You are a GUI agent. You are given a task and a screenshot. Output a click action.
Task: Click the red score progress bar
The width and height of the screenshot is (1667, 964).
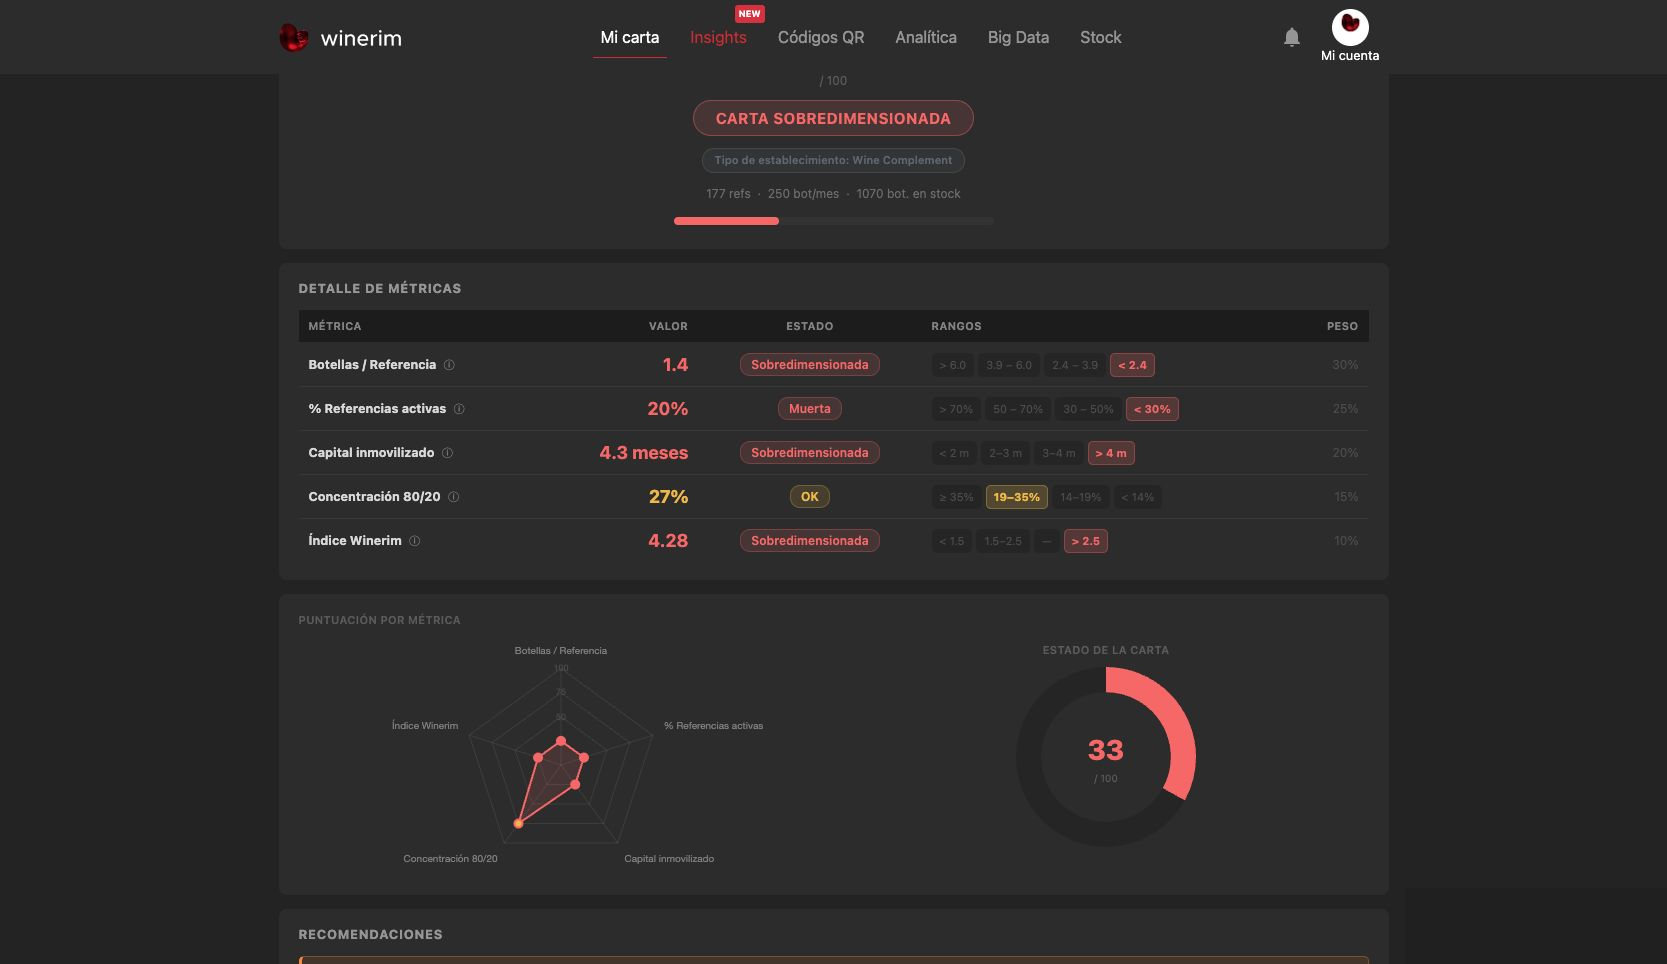point(727,221)
